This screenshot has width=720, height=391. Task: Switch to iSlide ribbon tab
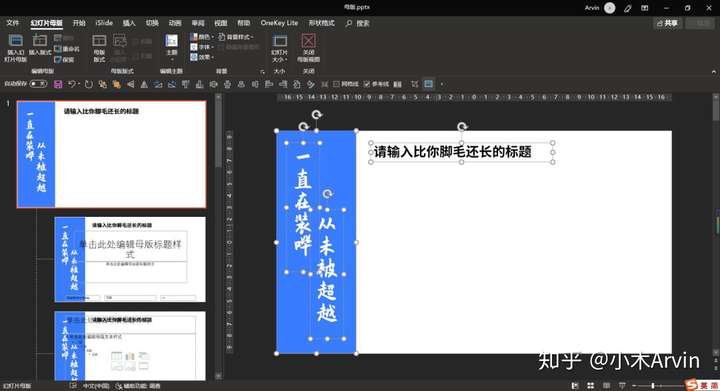coord(104,22)
